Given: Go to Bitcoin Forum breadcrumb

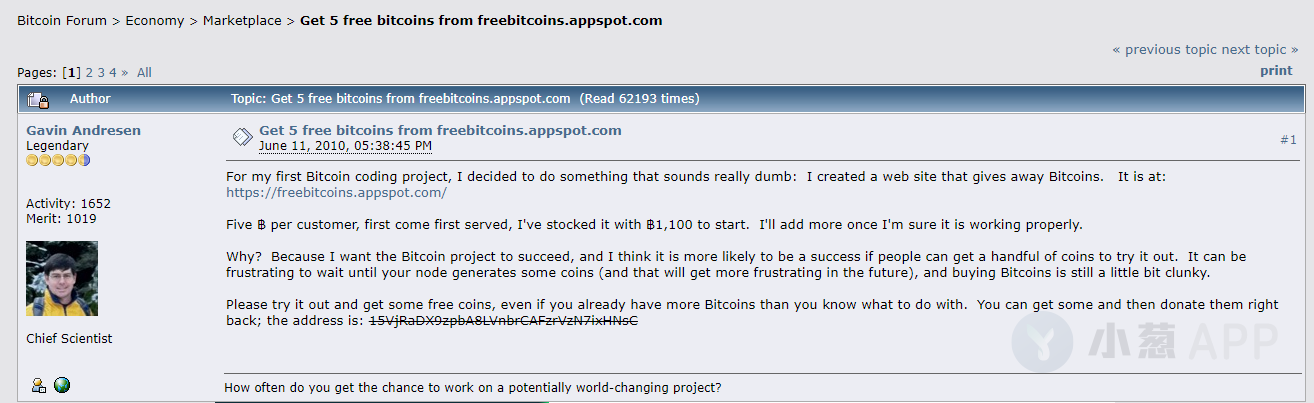Looking at the screenshot, I should (x=62, y=20).
